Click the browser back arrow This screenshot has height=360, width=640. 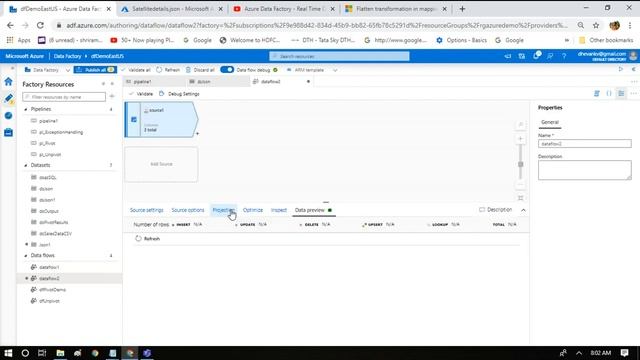tap(10, 25)
